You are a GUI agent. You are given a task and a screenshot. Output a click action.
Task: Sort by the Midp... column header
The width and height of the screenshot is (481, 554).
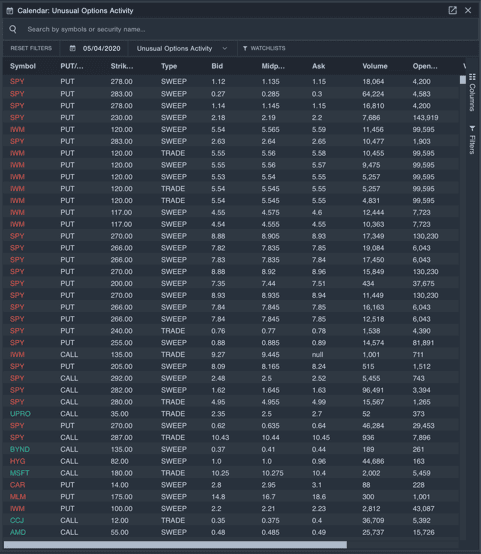coord(273,66)
